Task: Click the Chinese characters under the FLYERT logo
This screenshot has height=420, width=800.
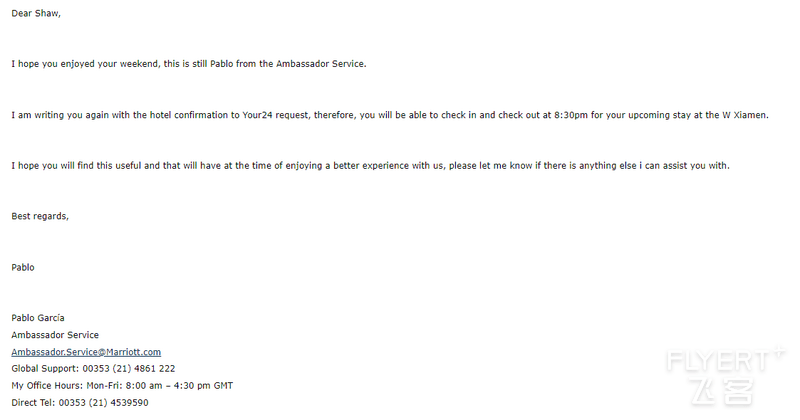Action: (722, 392)
